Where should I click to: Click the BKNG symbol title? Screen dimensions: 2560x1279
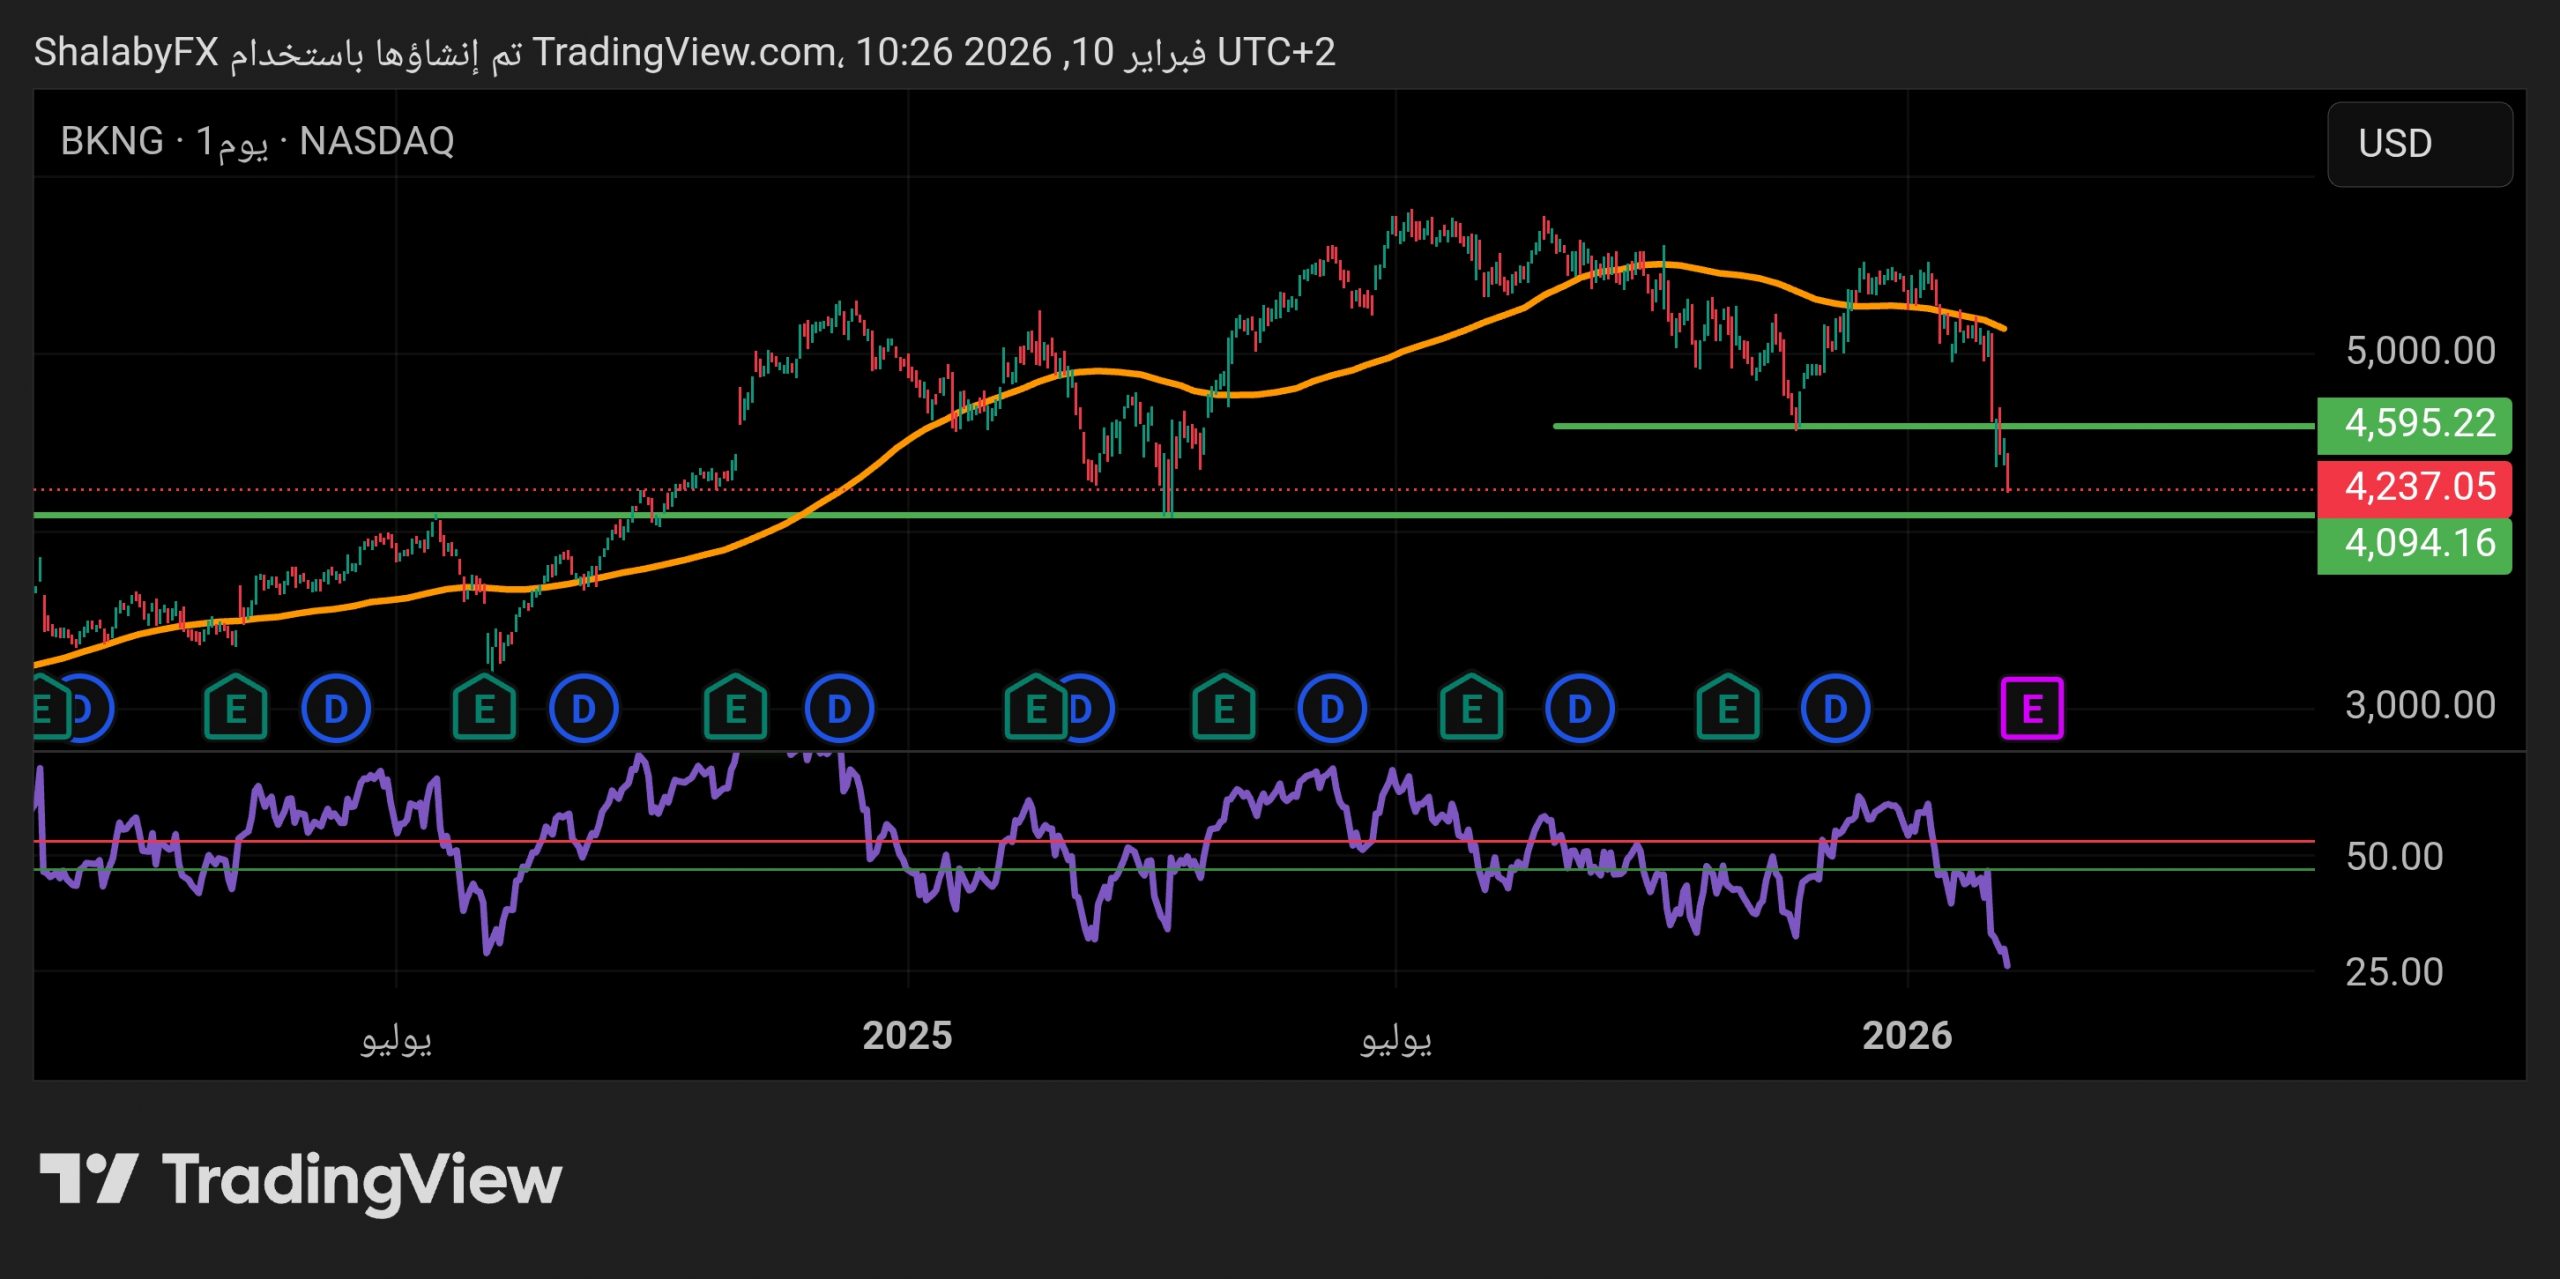point(111,141)
